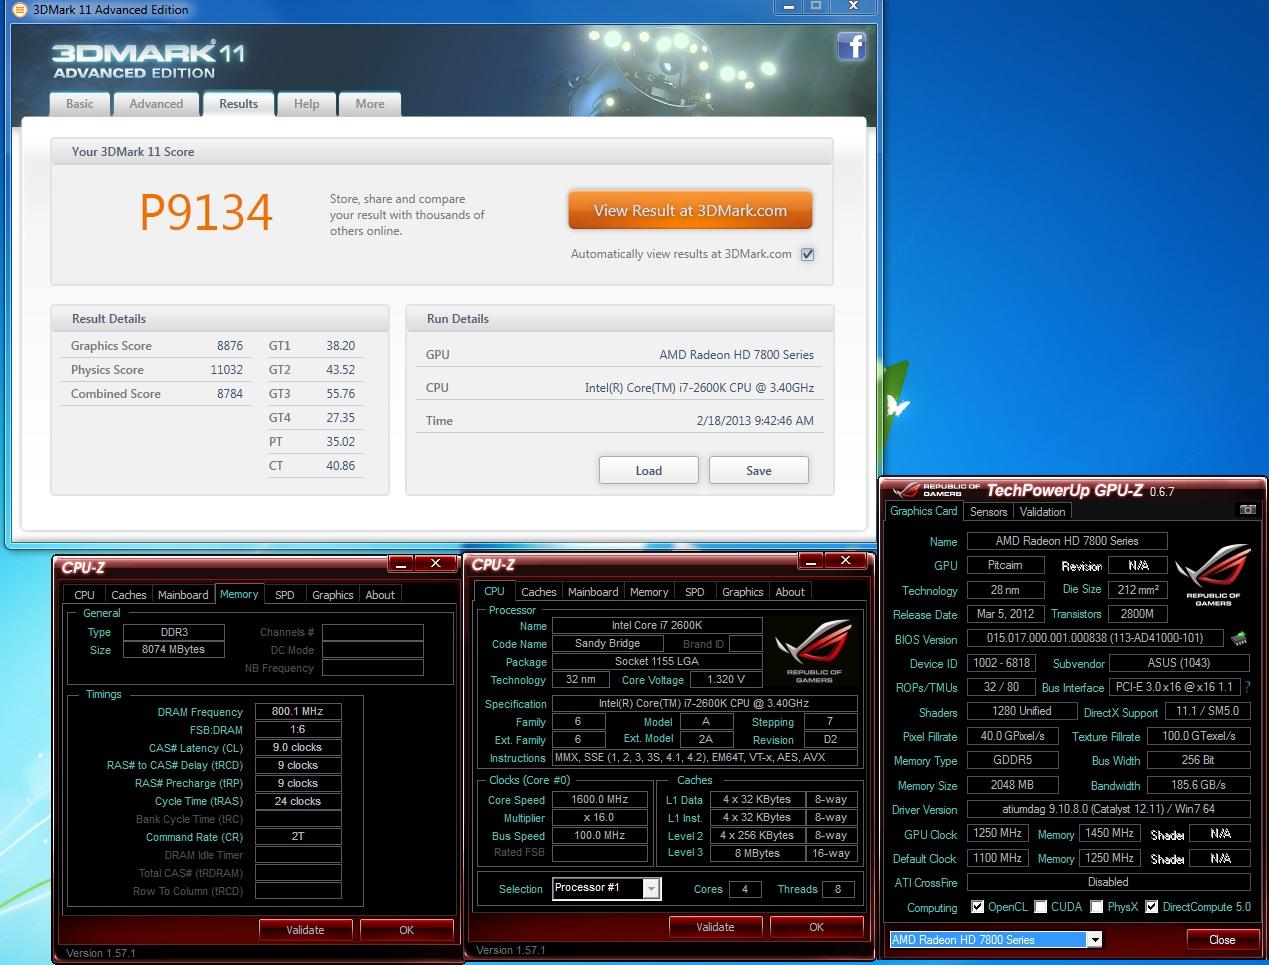Click the Combined Score 8784 value

230,394
